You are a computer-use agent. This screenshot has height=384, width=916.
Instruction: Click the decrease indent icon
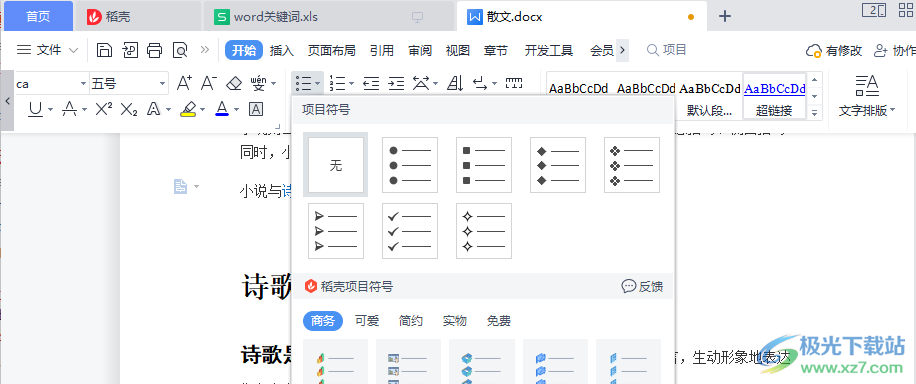click(x=371, y=84)
